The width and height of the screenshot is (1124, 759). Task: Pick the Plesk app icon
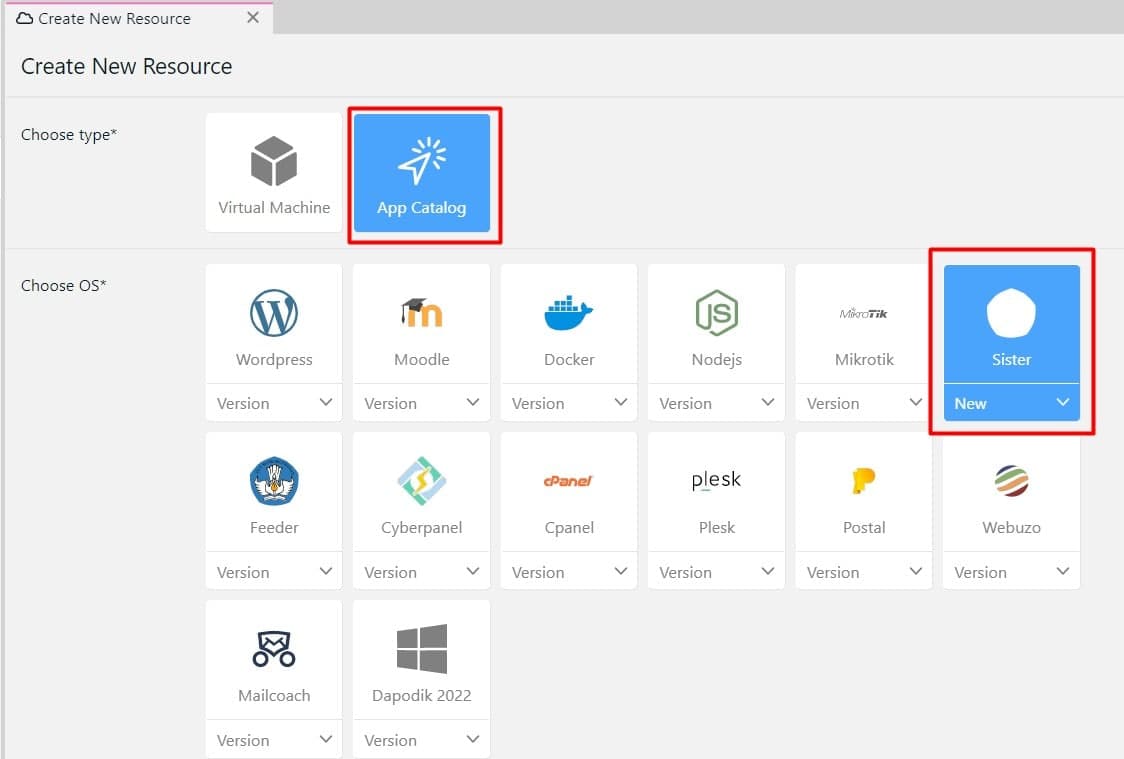(716, 482)
